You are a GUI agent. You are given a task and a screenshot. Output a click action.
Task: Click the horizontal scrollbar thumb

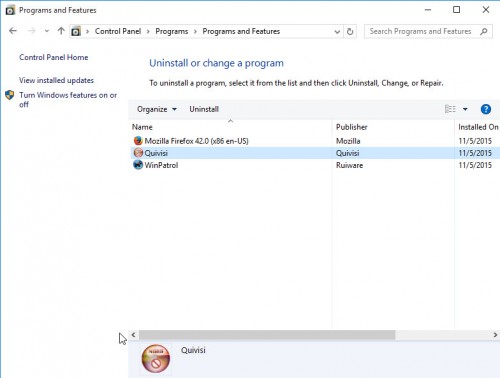coord(267,335)
